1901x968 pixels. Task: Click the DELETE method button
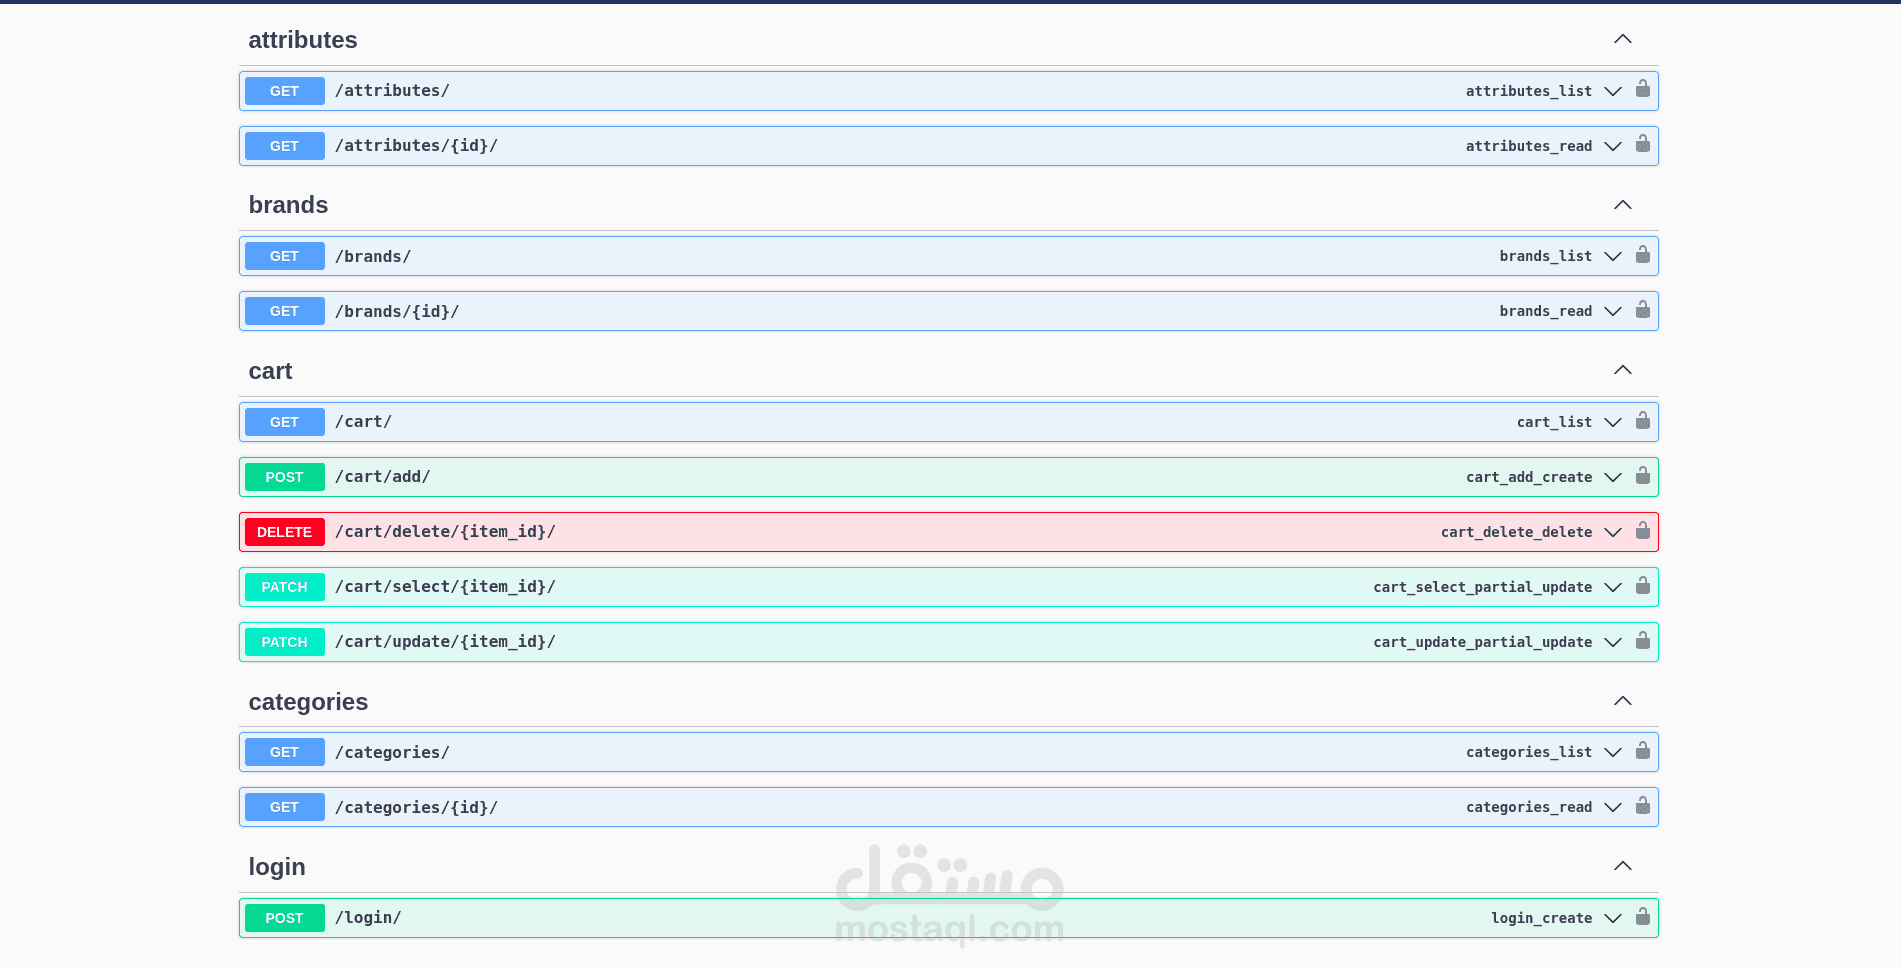pos(285,532)
